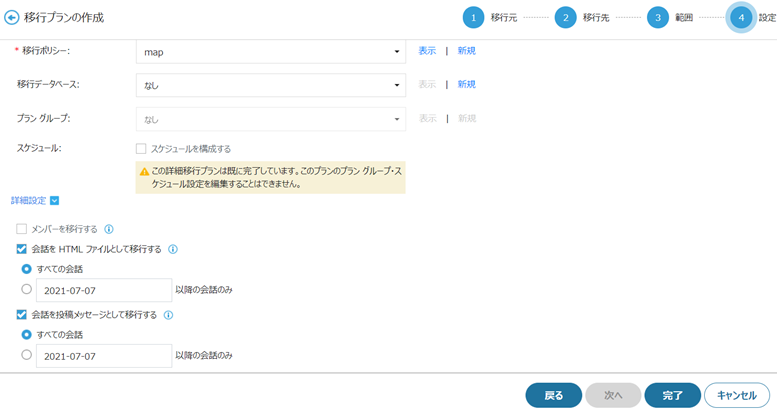Uncheck 会話を投稿メッセージとして移行する
This screenshot has height=412, width=777.
(x=21, y=315)
